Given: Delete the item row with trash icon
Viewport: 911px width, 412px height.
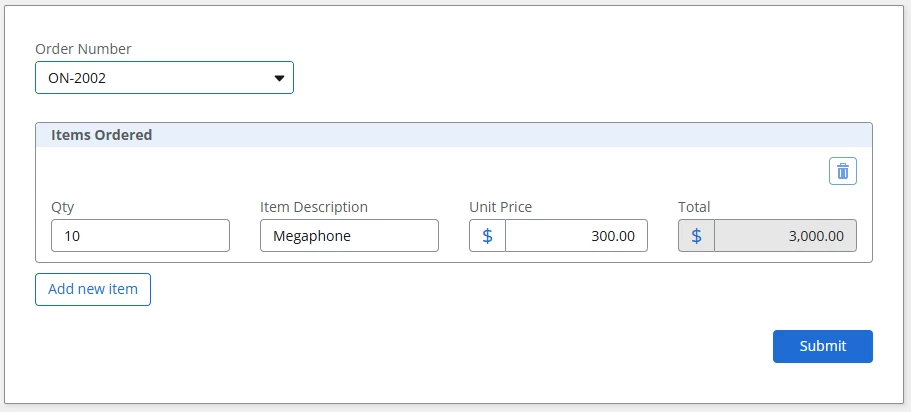Looking at the screenshot, I should point(843,171).
